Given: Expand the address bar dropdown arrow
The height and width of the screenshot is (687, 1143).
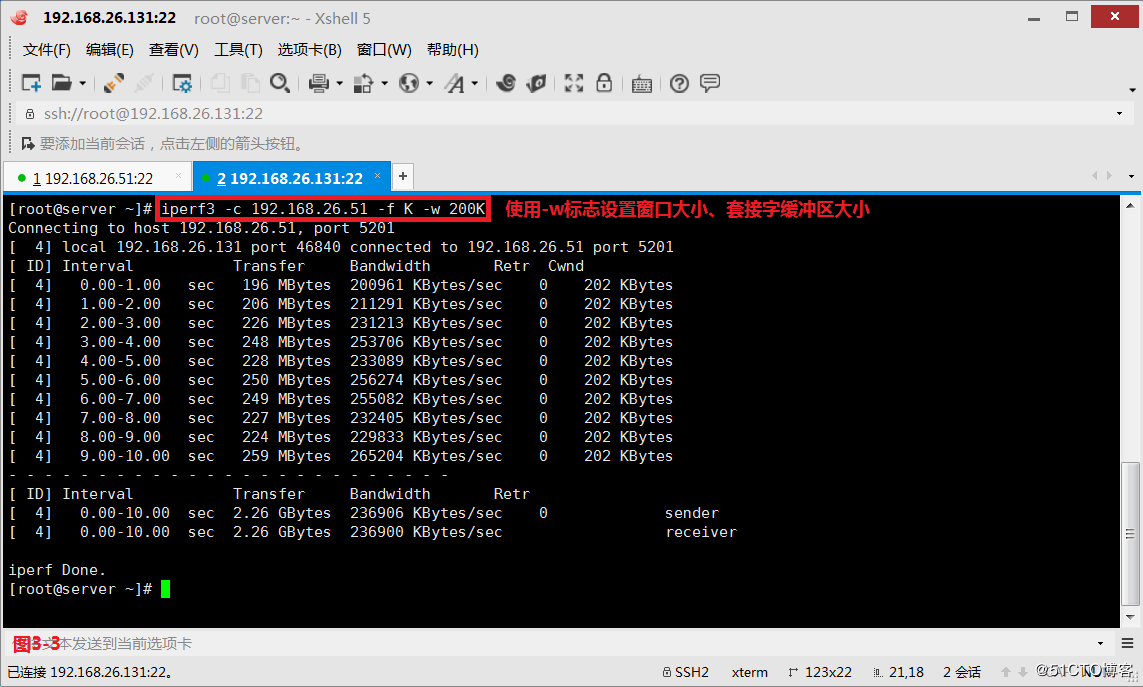Looking at the screenshot, I should (1120, 114).
